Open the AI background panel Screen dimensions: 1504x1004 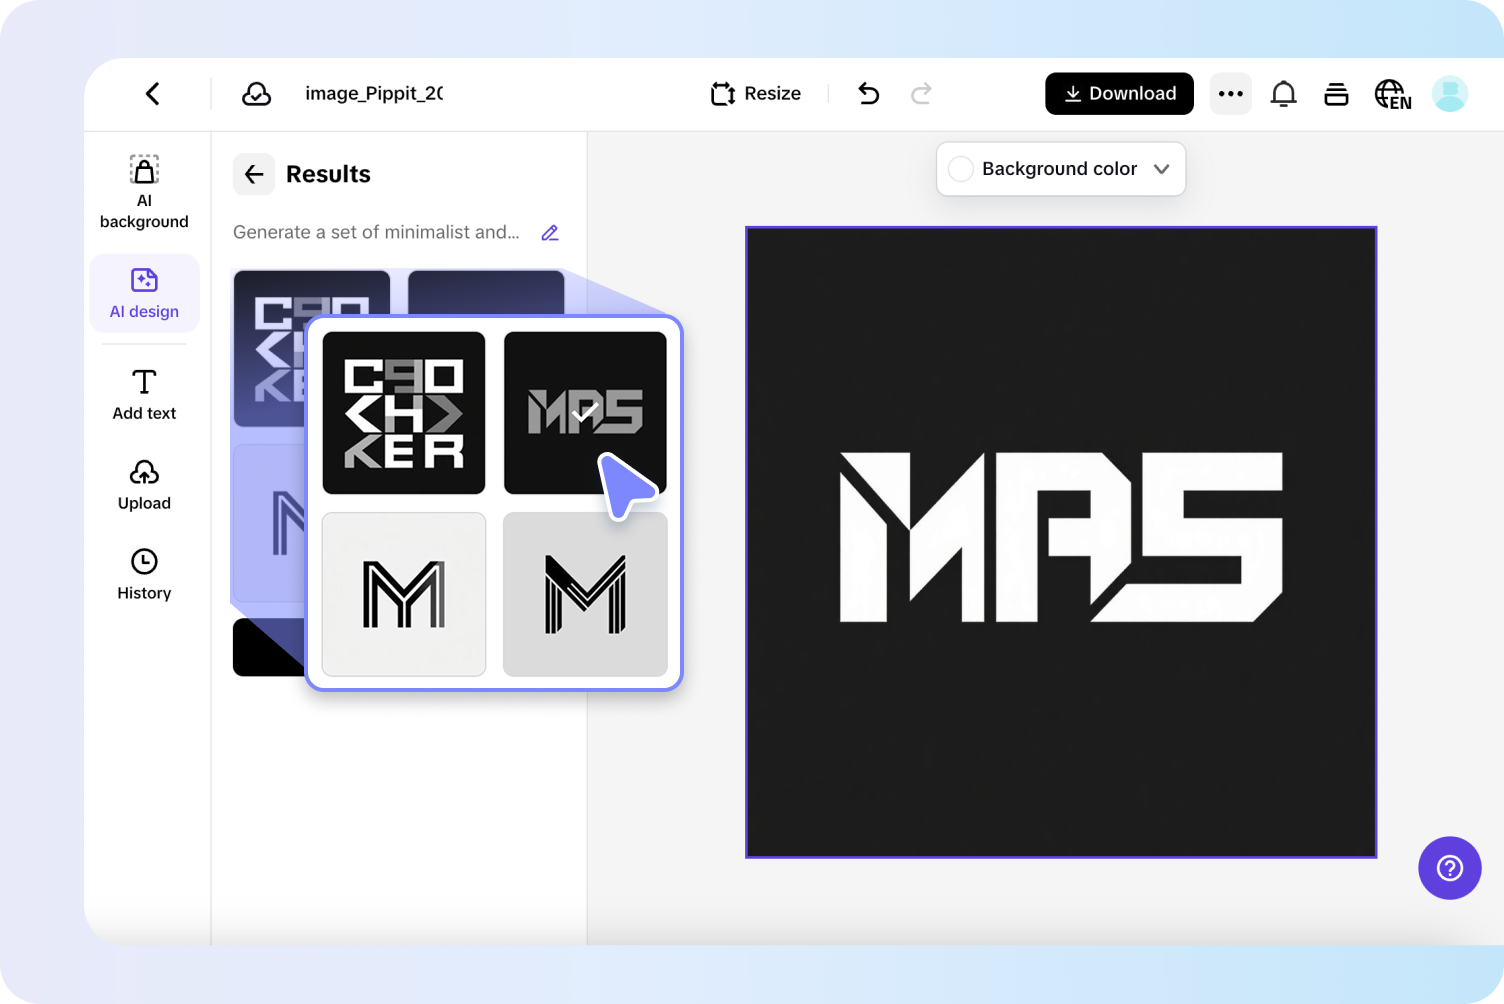(144, 192)
